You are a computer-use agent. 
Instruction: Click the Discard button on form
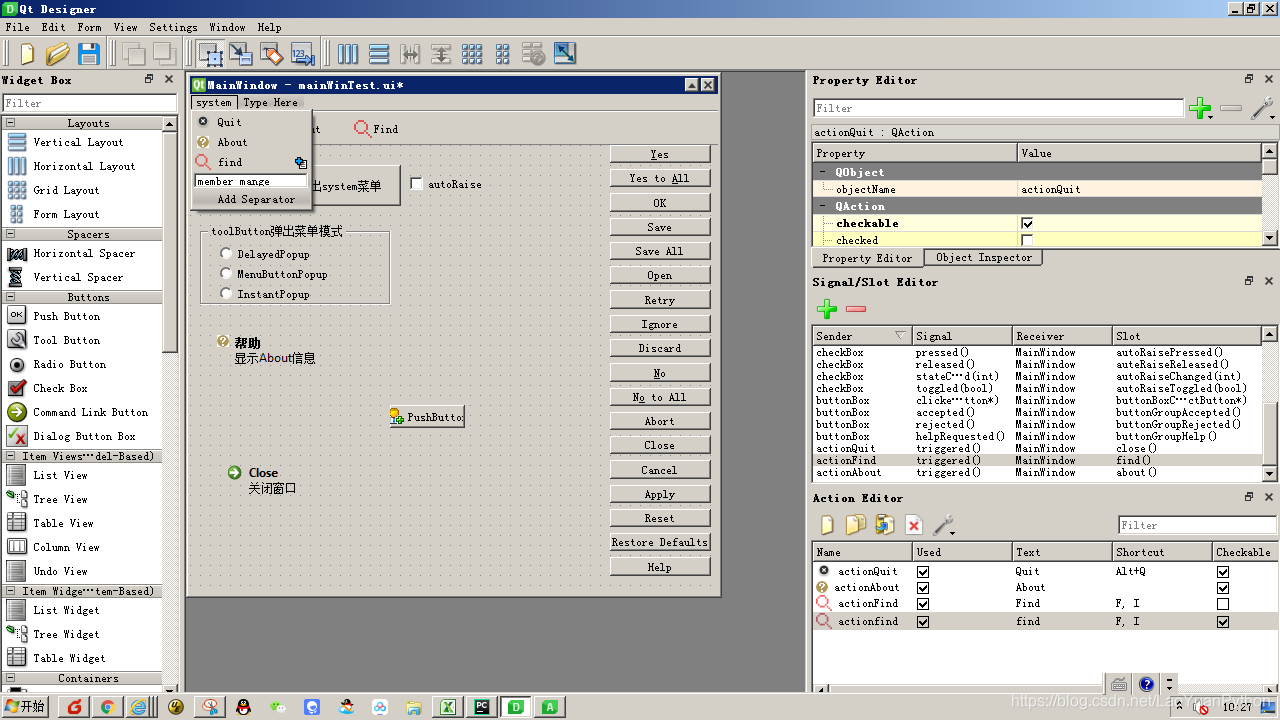pos(660,348)
